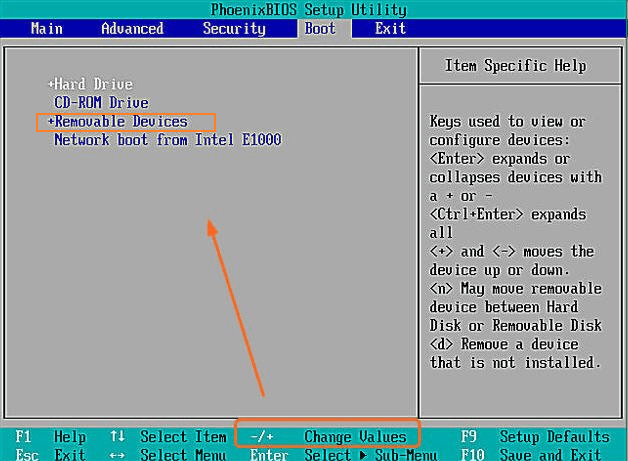
Task: Switch to the Advanced menu tab
Action: pos(132,28)
